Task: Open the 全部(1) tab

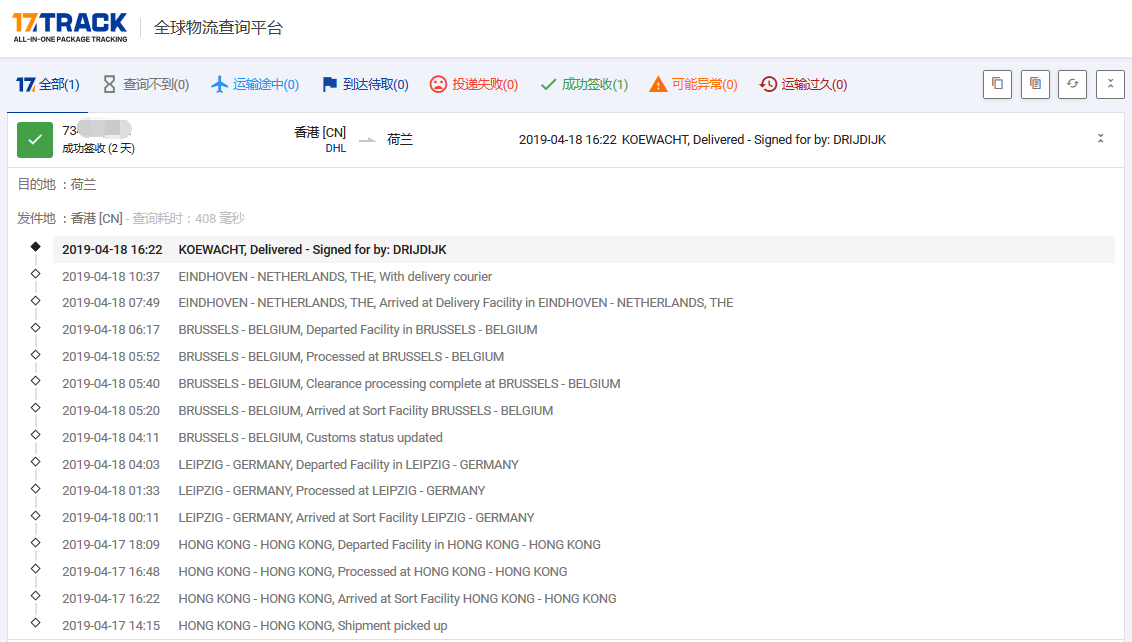Action: point(48,85)
